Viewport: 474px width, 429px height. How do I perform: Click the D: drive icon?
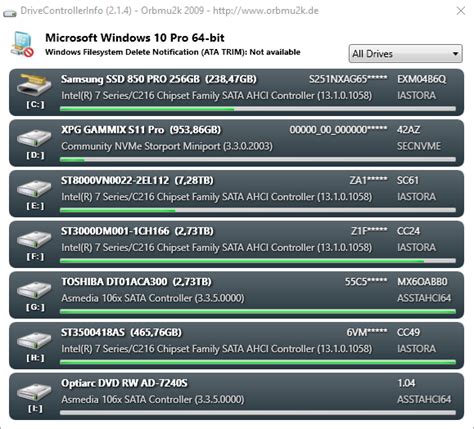coord(34,138)
